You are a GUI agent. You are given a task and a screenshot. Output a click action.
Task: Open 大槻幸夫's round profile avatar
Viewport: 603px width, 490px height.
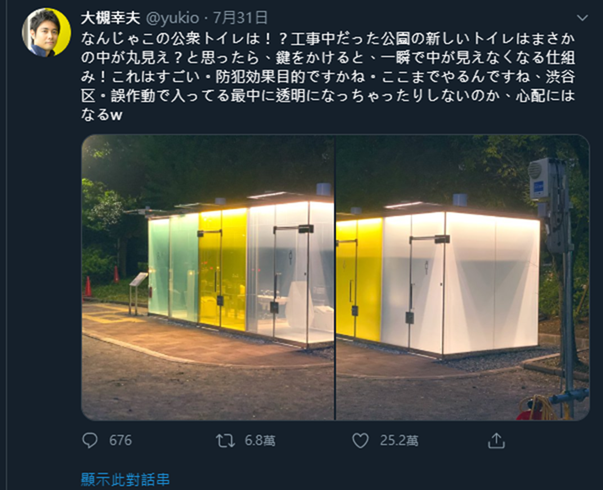47,33
